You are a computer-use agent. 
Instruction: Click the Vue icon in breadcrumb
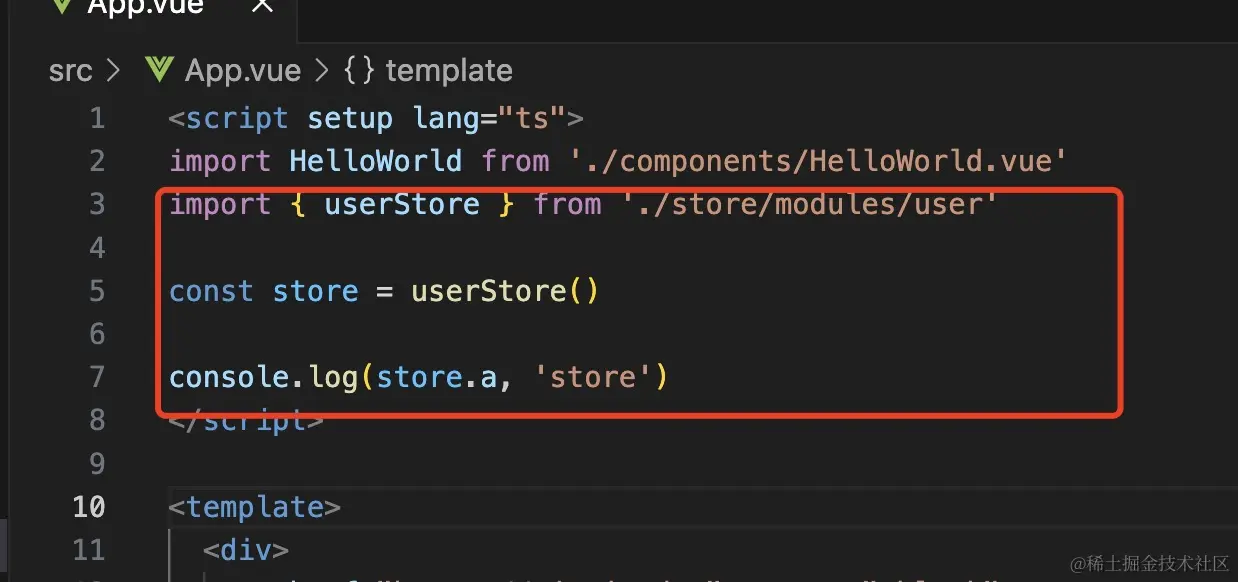click(x=159, y=70)
